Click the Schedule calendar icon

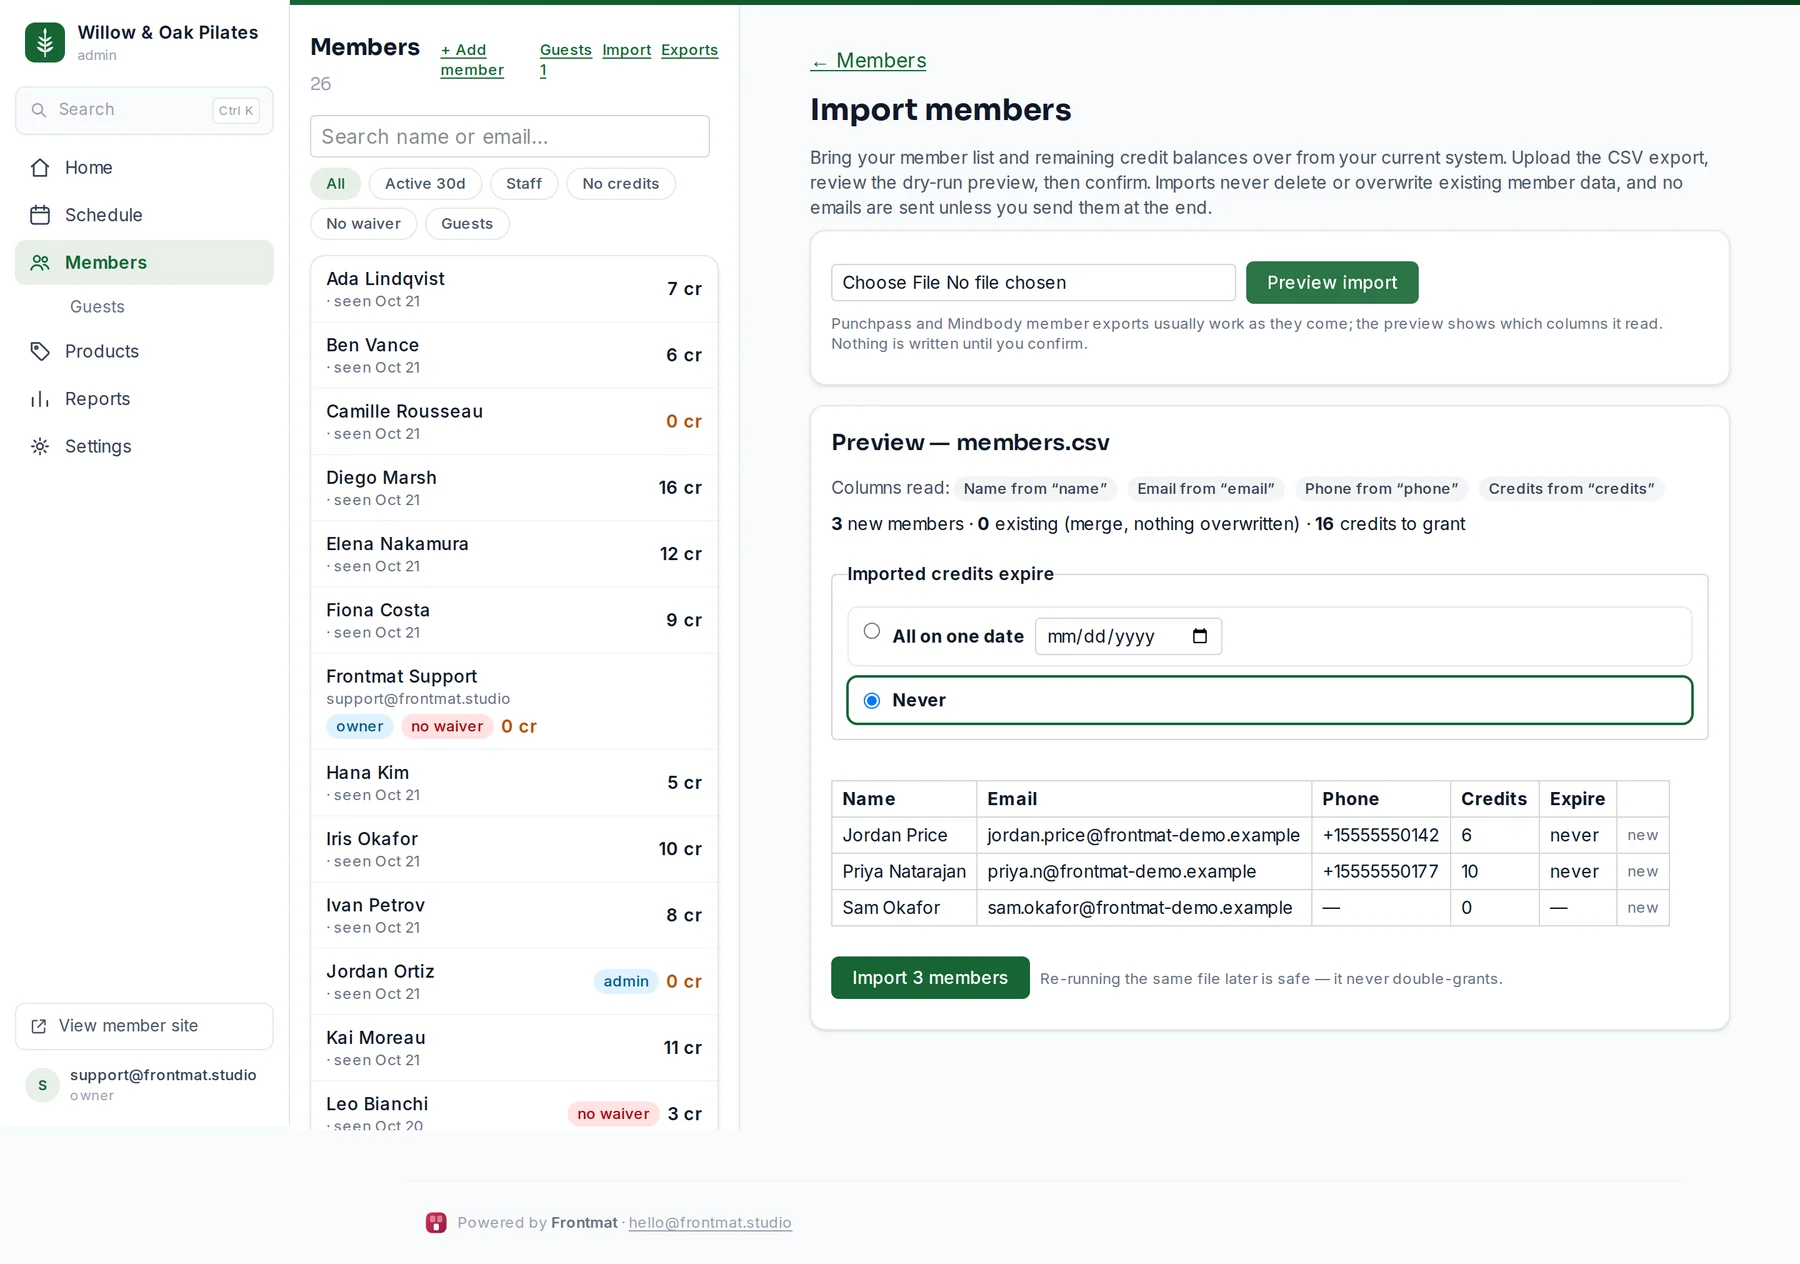[x=40, y=215]
